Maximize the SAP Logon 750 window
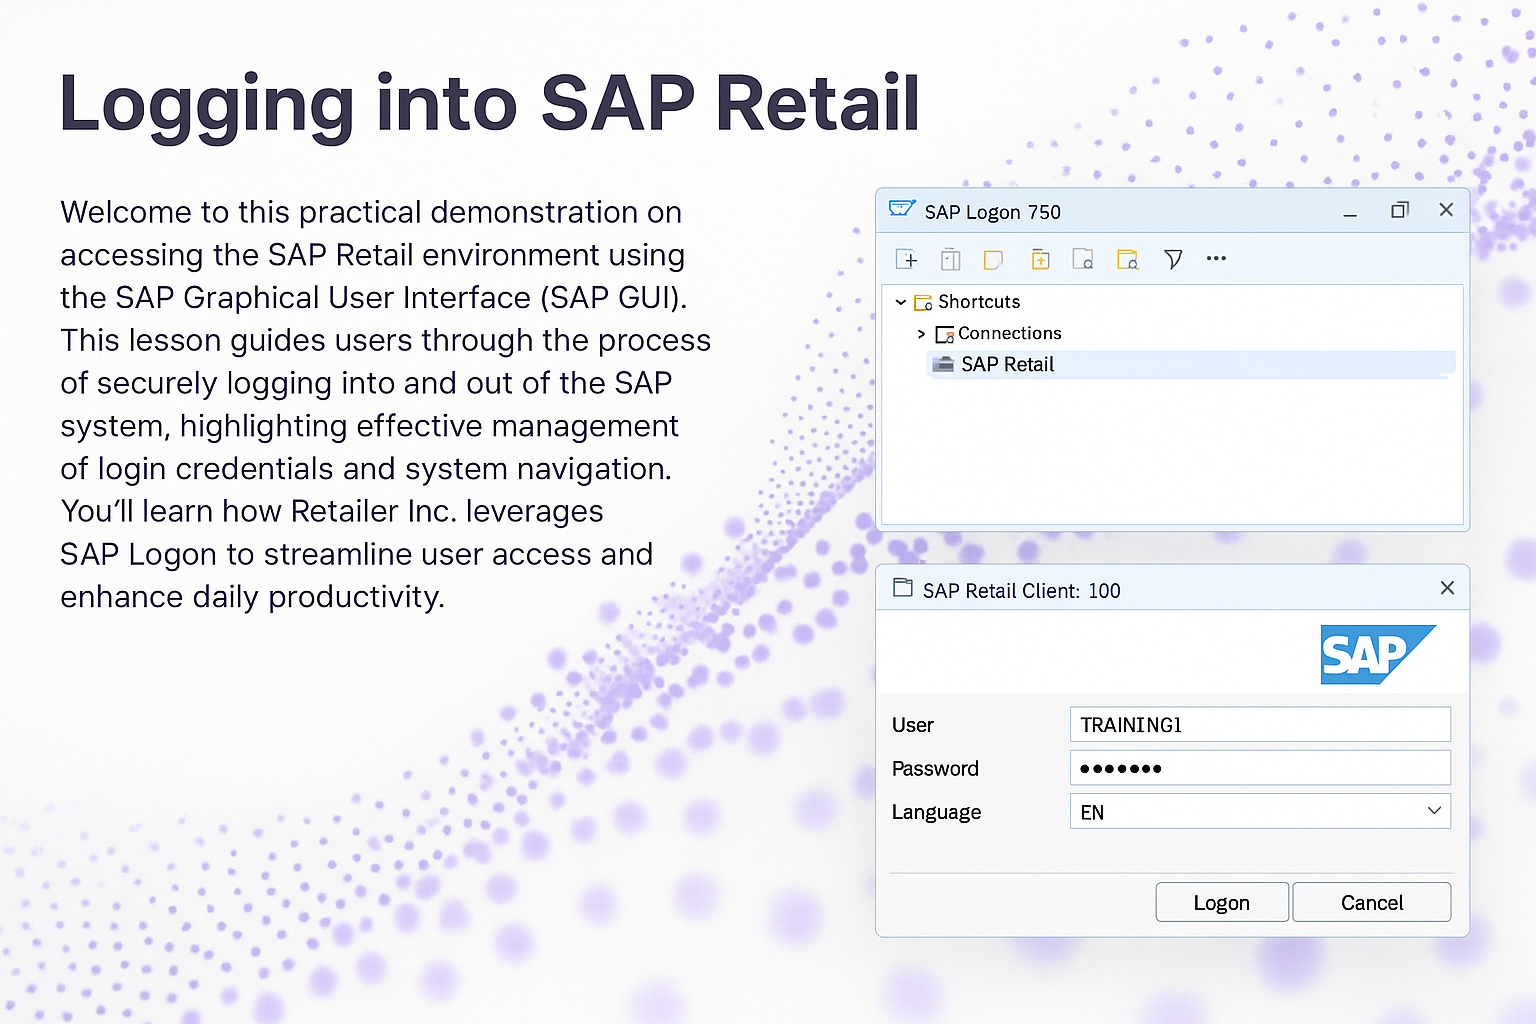Image resolution: width=1536 pixels, height=1024 pixels. [1399, 210]
